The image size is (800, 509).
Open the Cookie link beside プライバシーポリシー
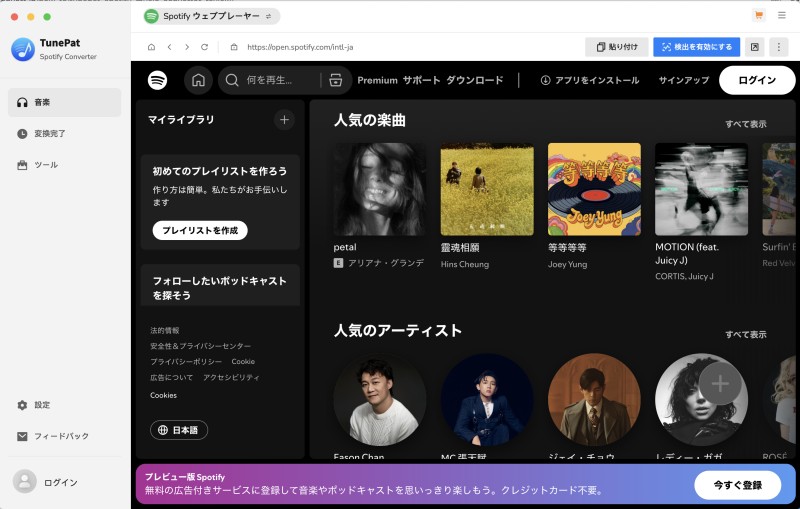243,362
